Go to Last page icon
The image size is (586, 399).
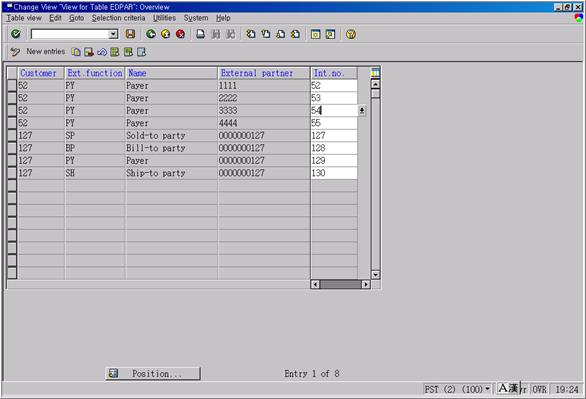pyautogui.click(x=296, y=34)
